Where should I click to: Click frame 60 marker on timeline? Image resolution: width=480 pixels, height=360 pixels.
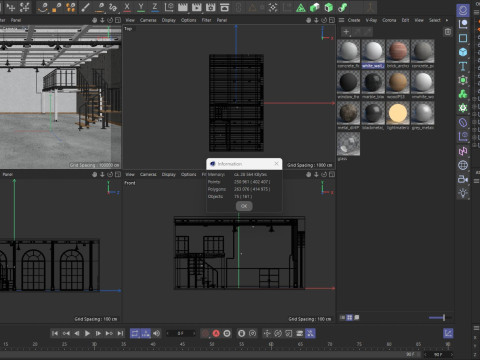[271, 345]
